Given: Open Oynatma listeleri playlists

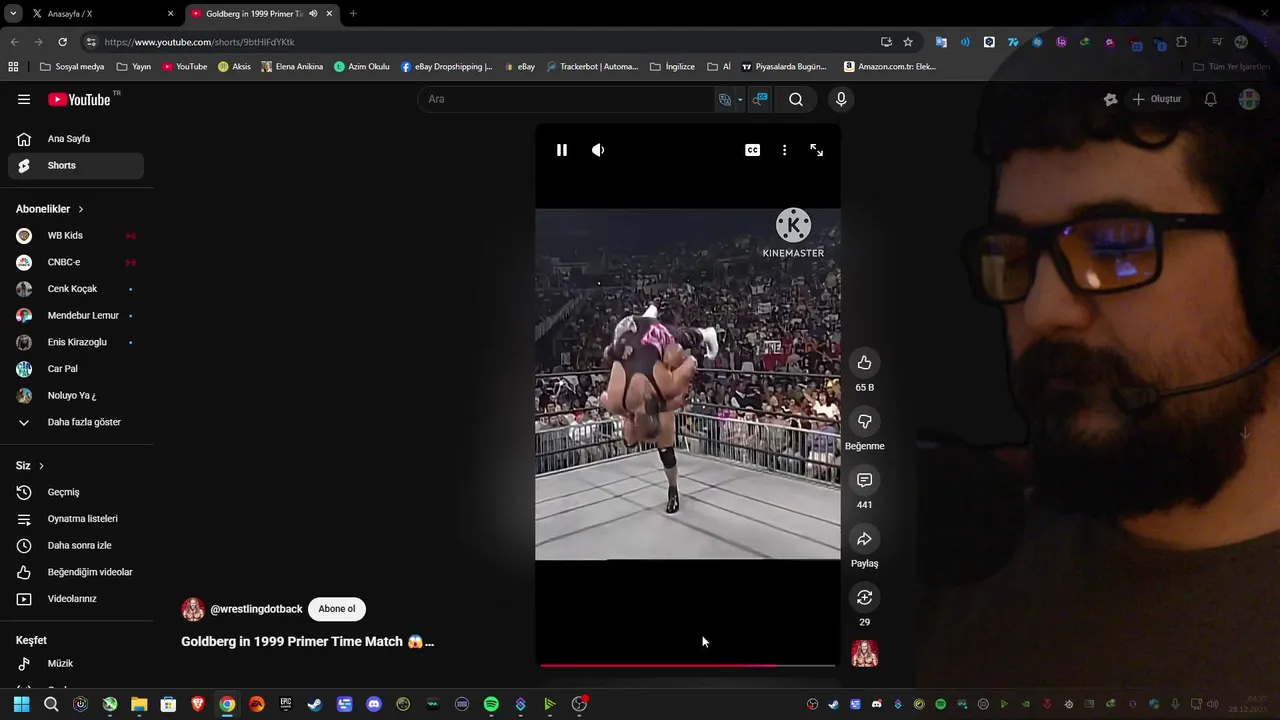Looking at the screenshot, I should [x=76, y=519].
